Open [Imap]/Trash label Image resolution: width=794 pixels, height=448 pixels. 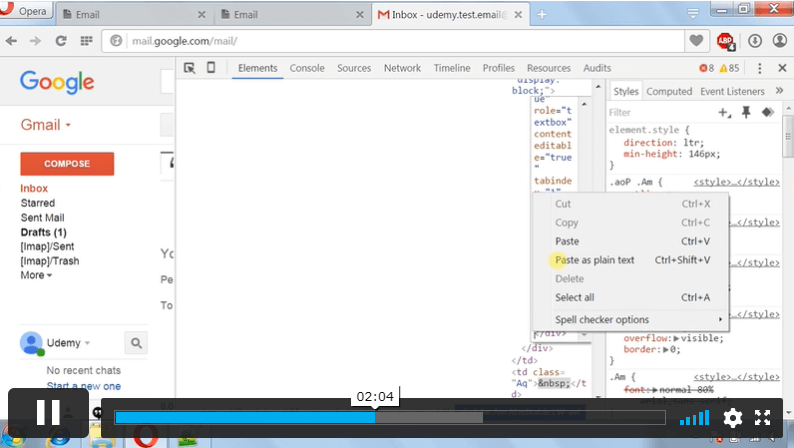coord(50,261)
